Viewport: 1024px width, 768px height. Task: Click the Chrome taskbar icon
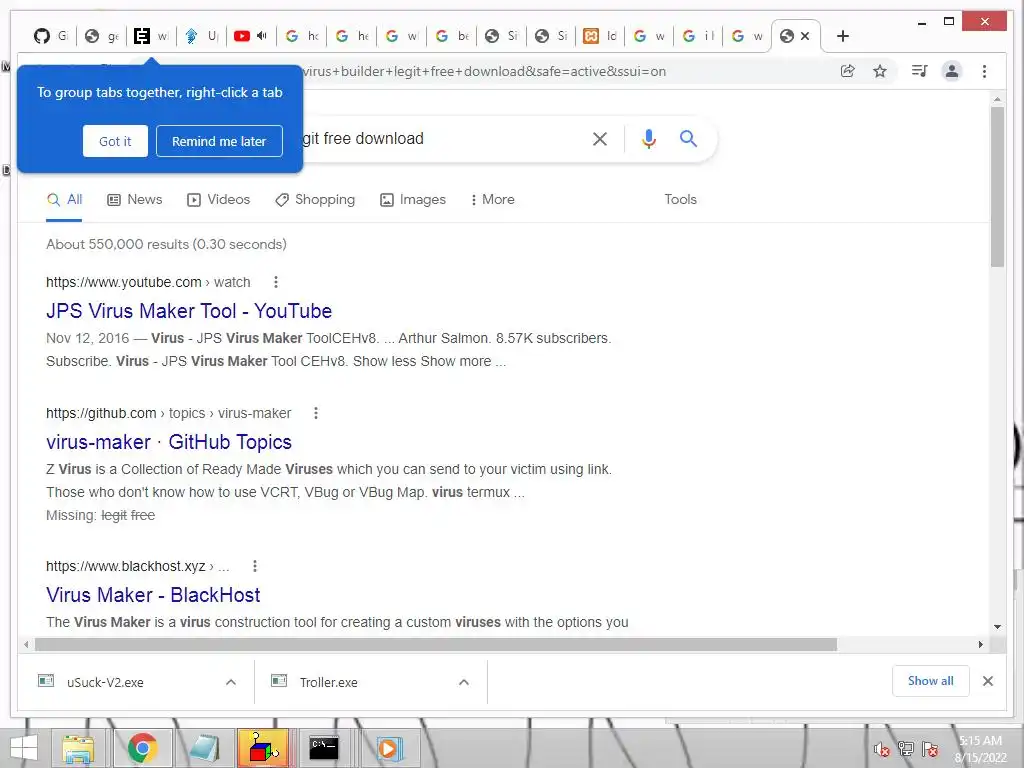(x=142, y=748)
